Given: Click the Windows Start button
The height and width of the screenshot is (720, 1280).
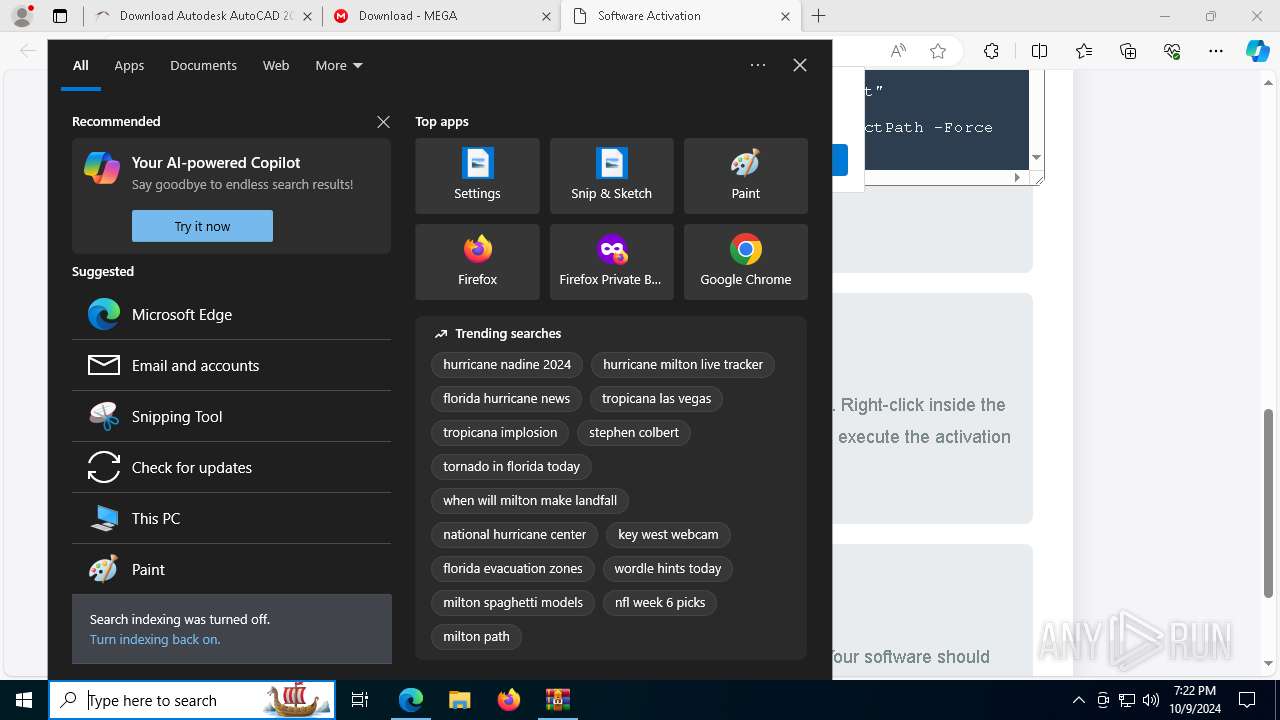Looking at the screenshot, I should [x=24, y=700].
